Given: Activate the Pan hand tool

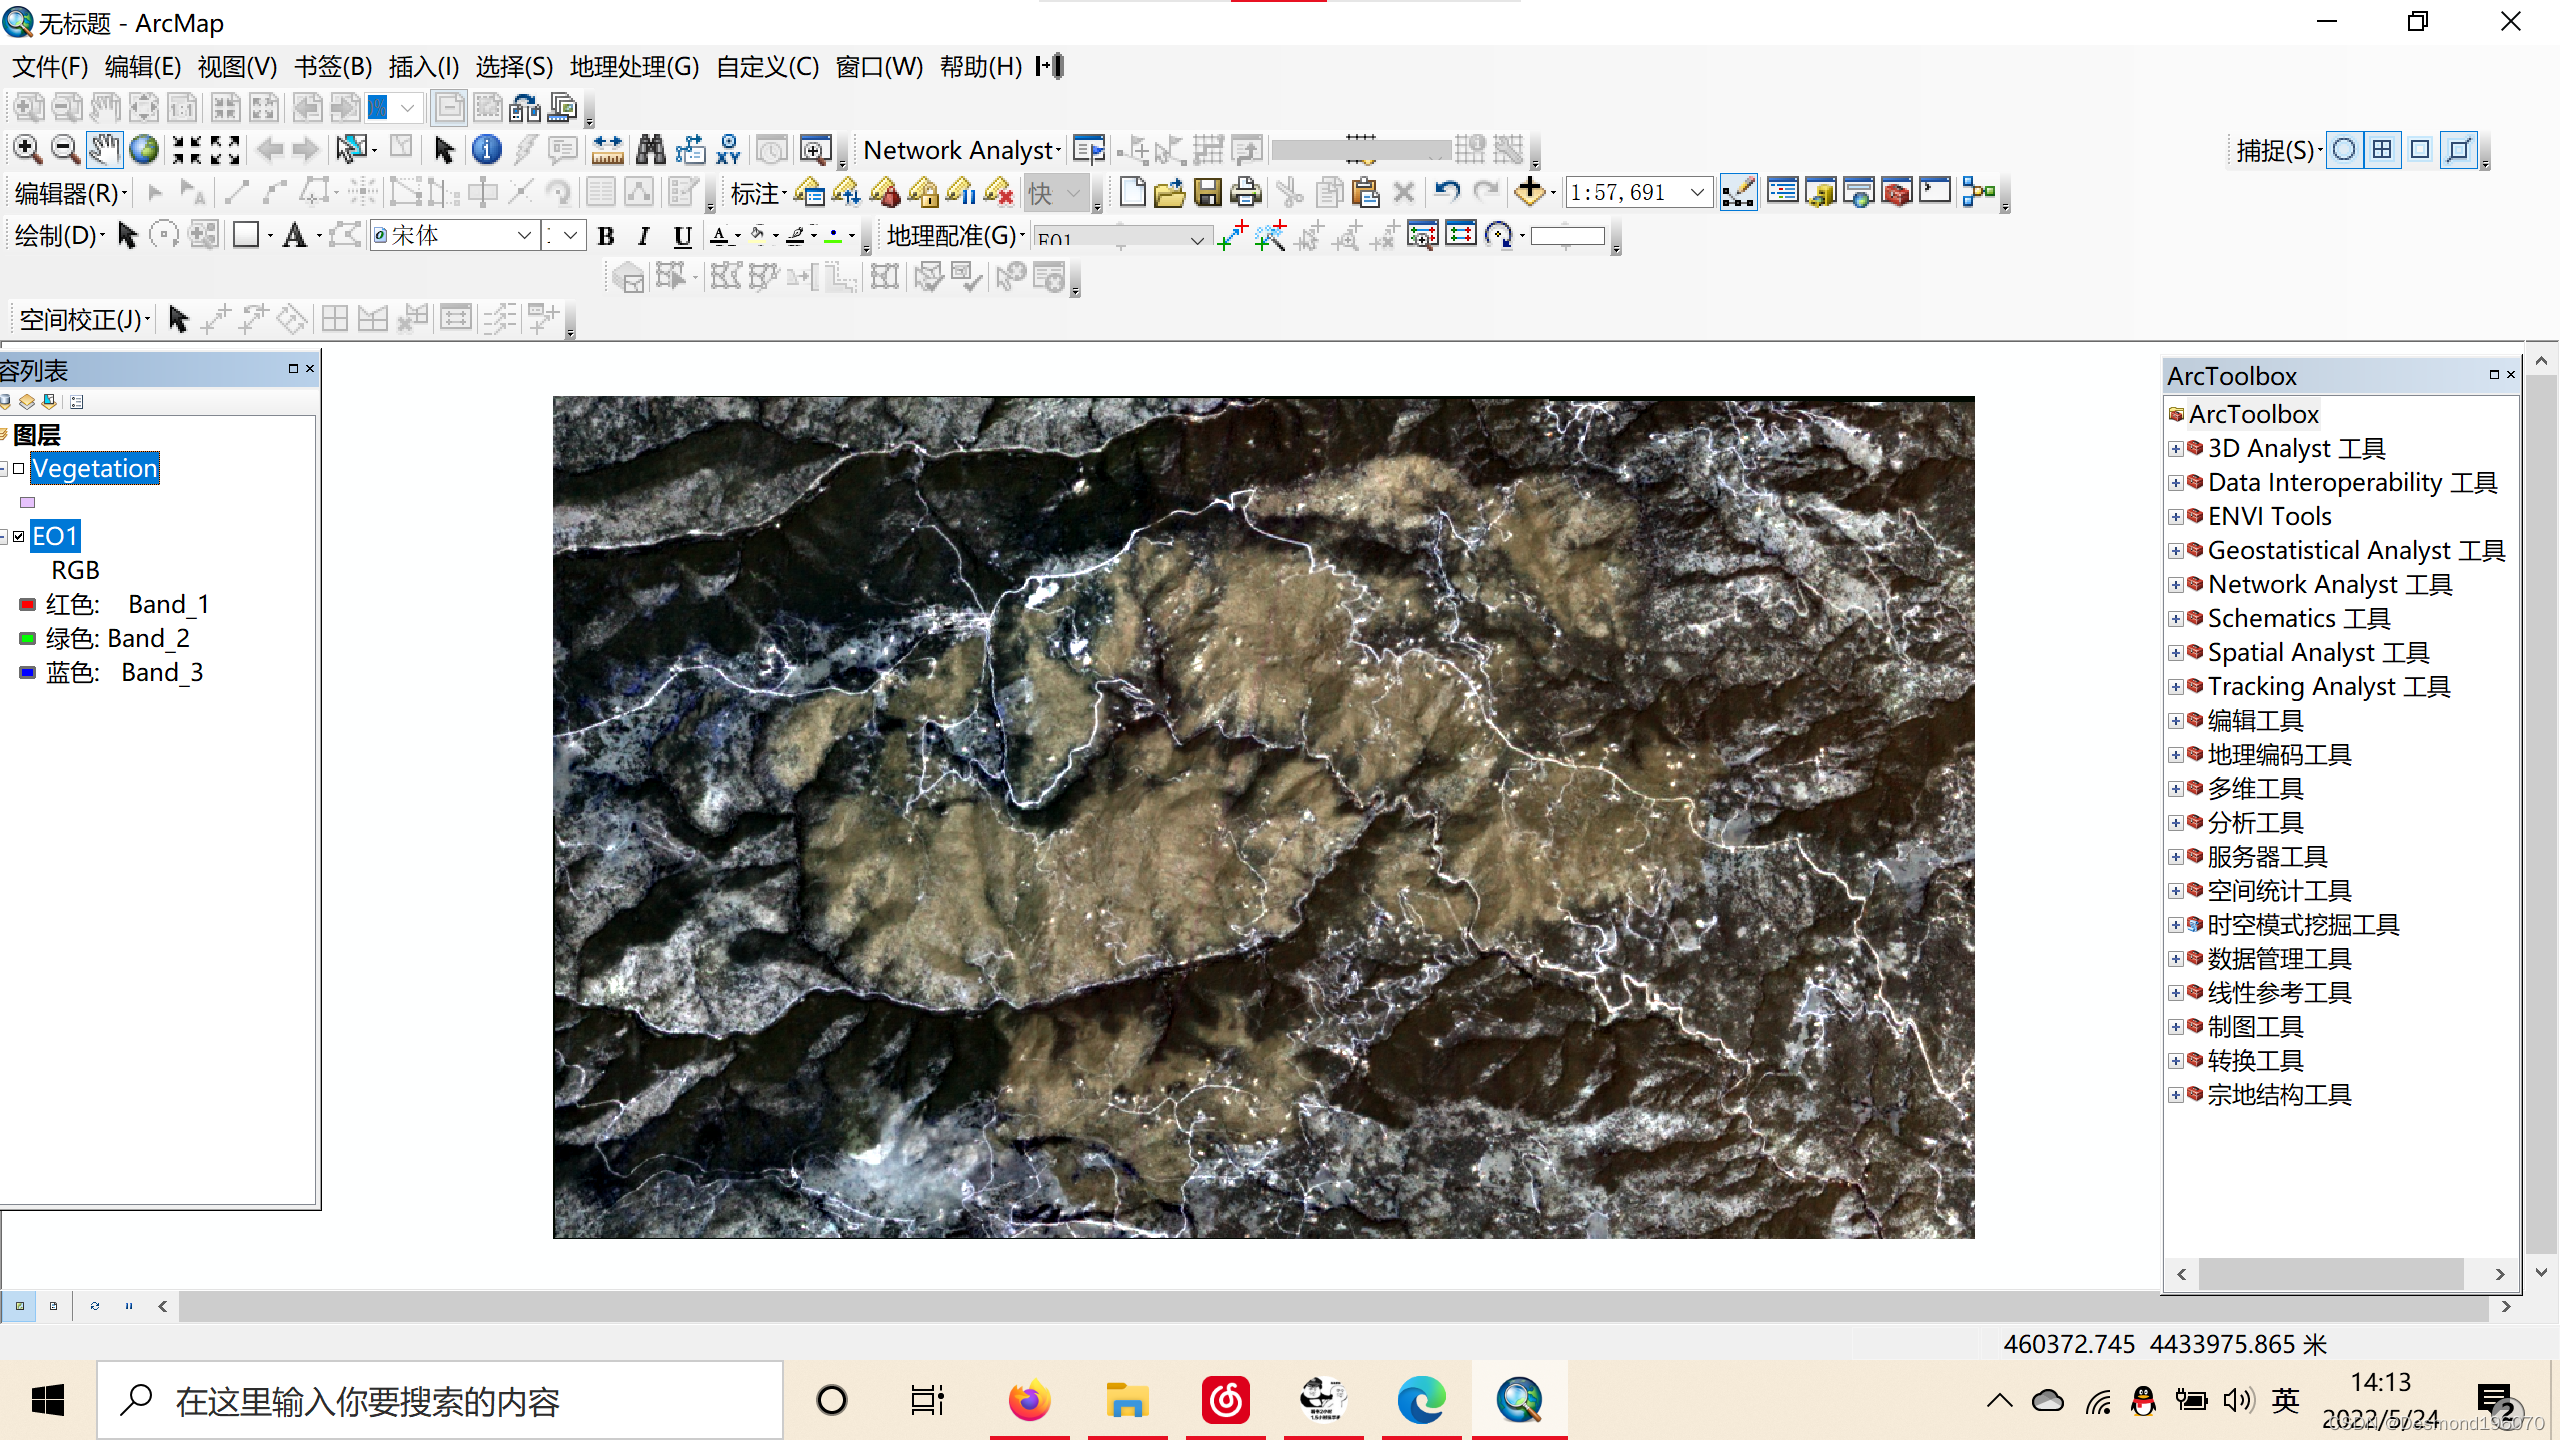Looking at the screenshot, I should tap(104, 150).
